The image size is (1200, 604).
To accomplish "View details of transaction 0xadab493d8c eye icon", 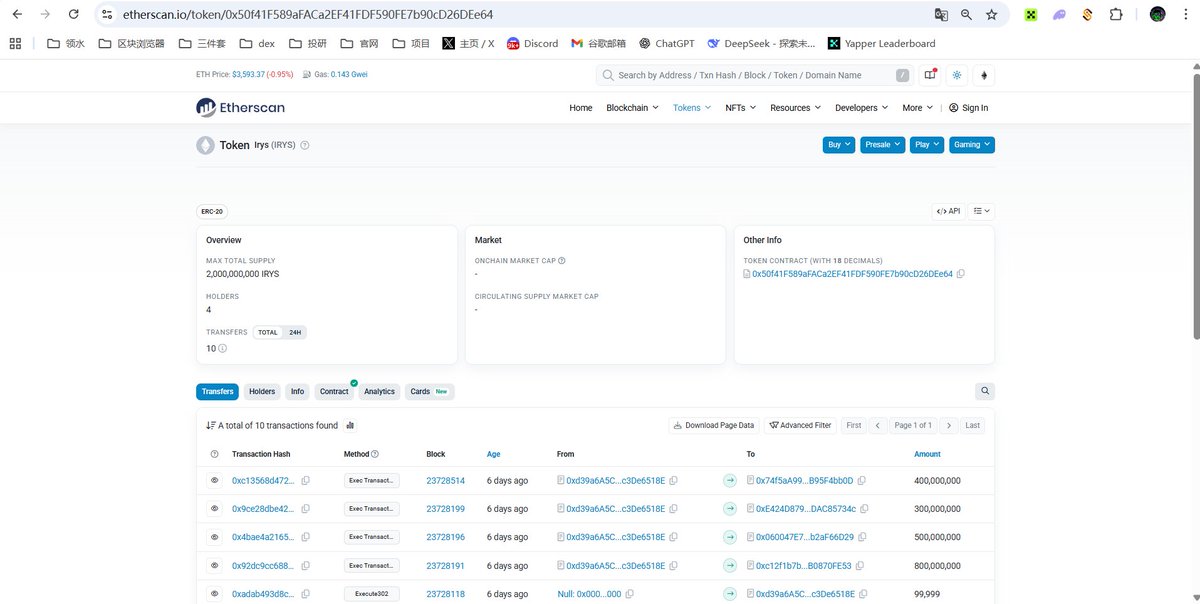I will 214,593.
